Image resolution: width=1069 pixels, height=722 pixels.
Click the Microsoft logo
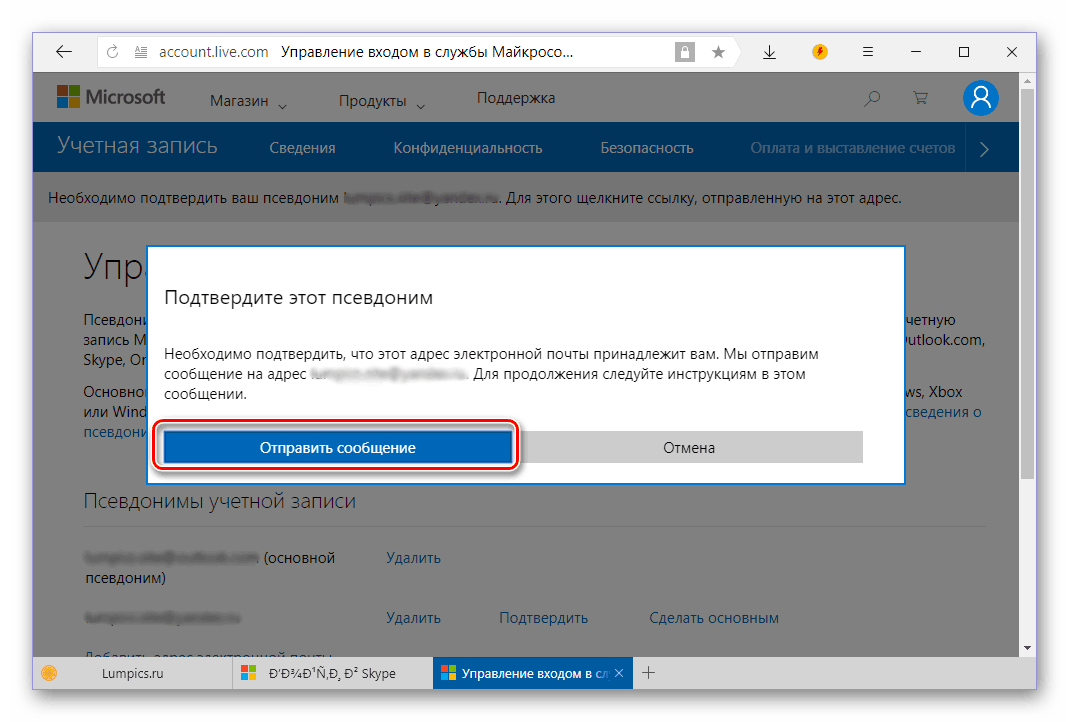pos(110,98)
